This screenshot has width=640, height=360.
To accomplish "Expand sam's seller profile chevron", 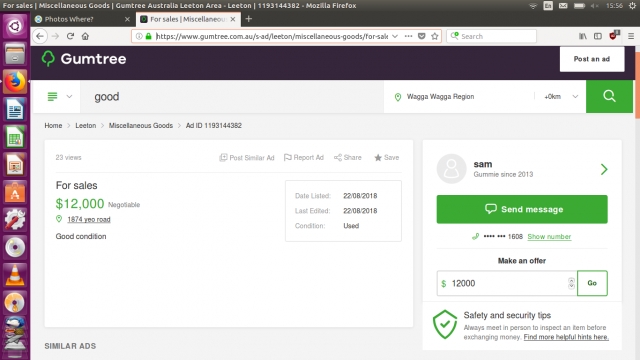I will point(604,169).
